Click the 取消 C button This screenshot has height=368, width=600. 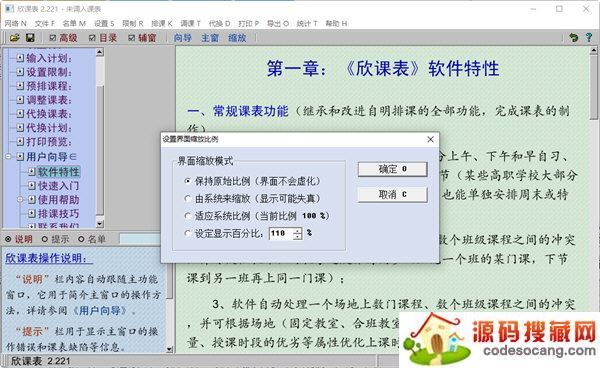[x=392, y=195]
